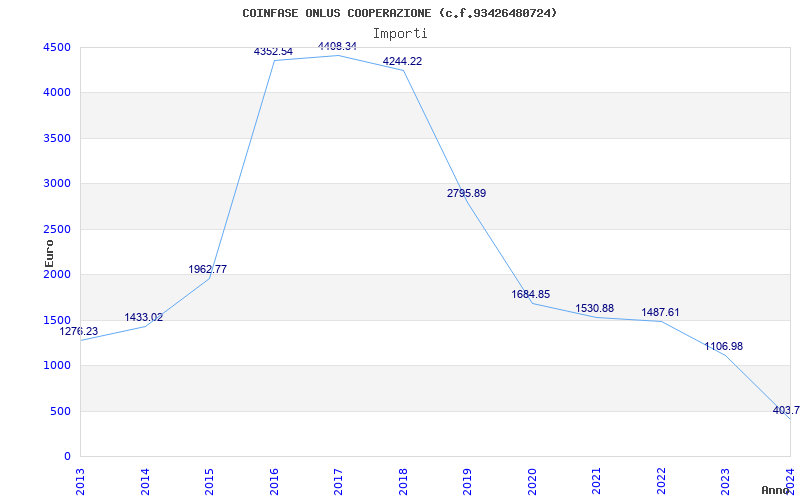Viewport: 800px width, 500px height.
Task: Click the data label 1487.61
Action: click(660, 312)
